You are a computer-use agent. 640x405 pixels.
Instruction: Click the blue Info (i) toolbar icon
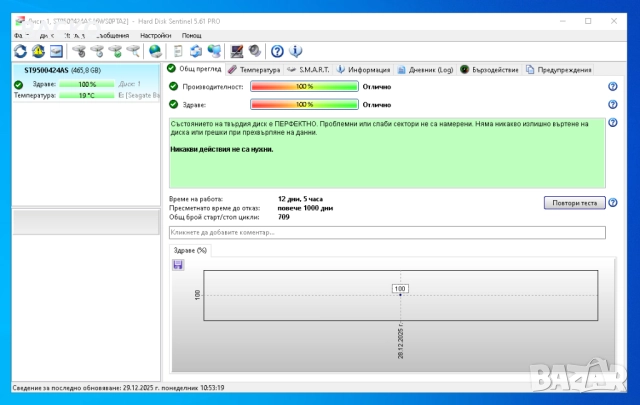[x=296, y=51]
